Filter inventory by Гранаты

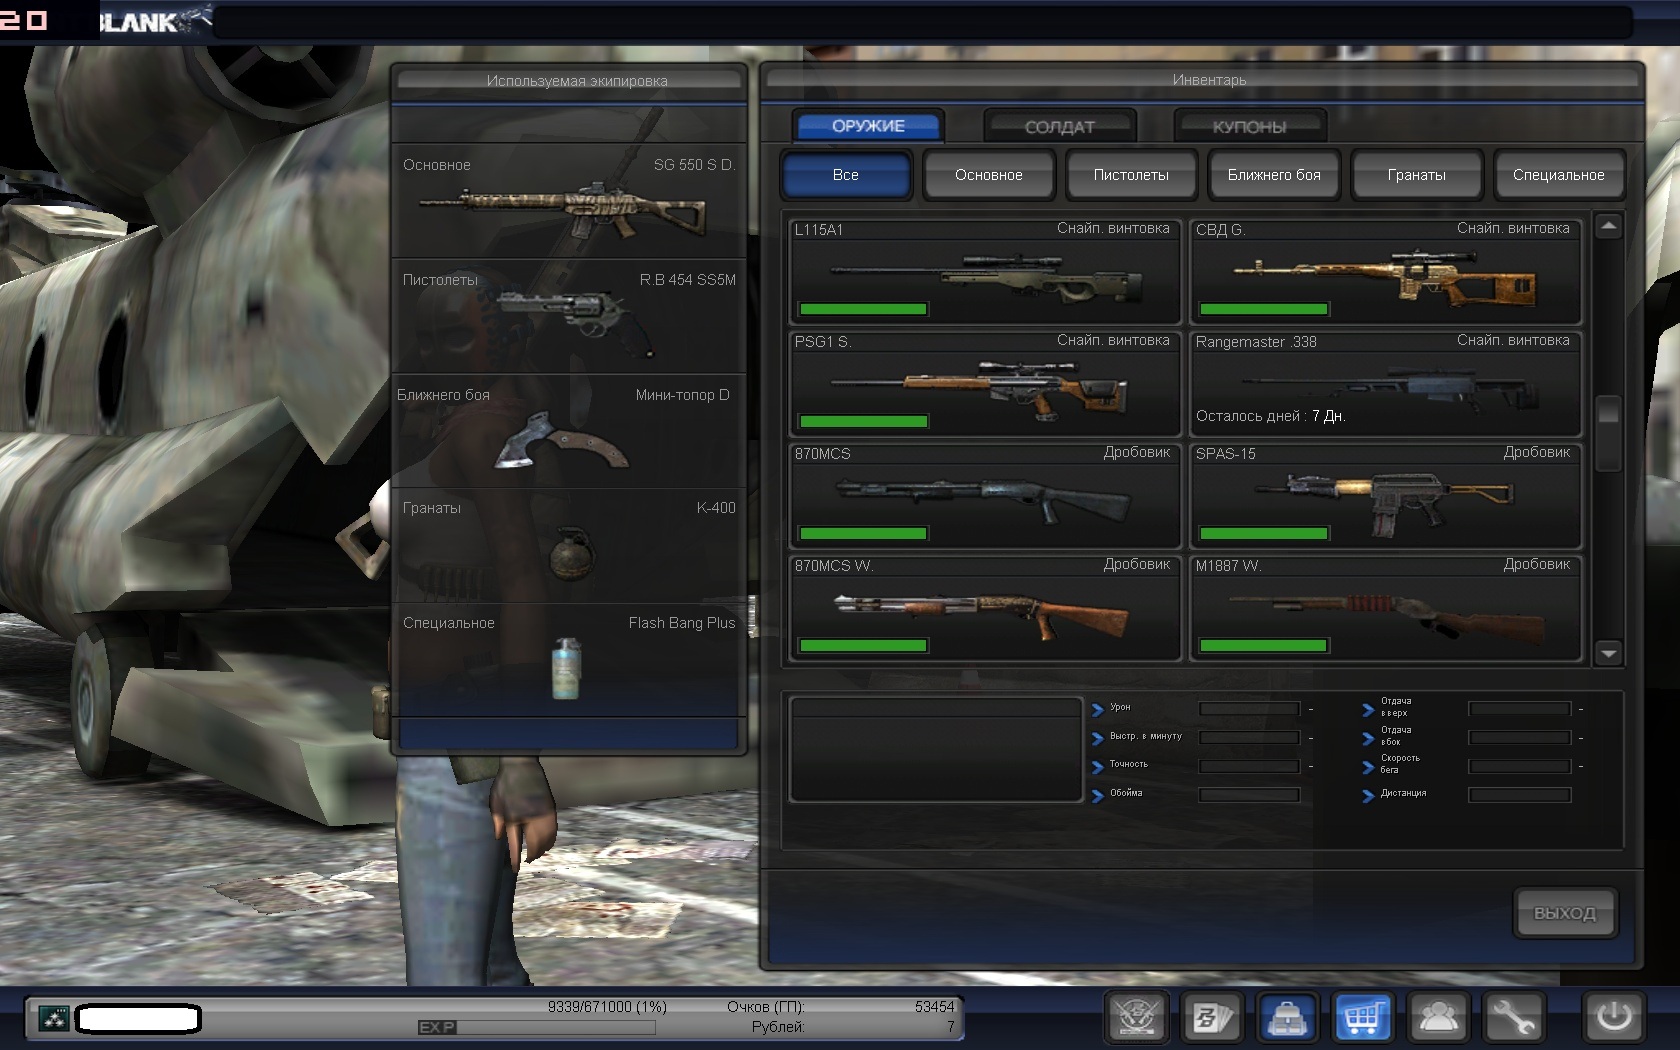(1416, 175)
